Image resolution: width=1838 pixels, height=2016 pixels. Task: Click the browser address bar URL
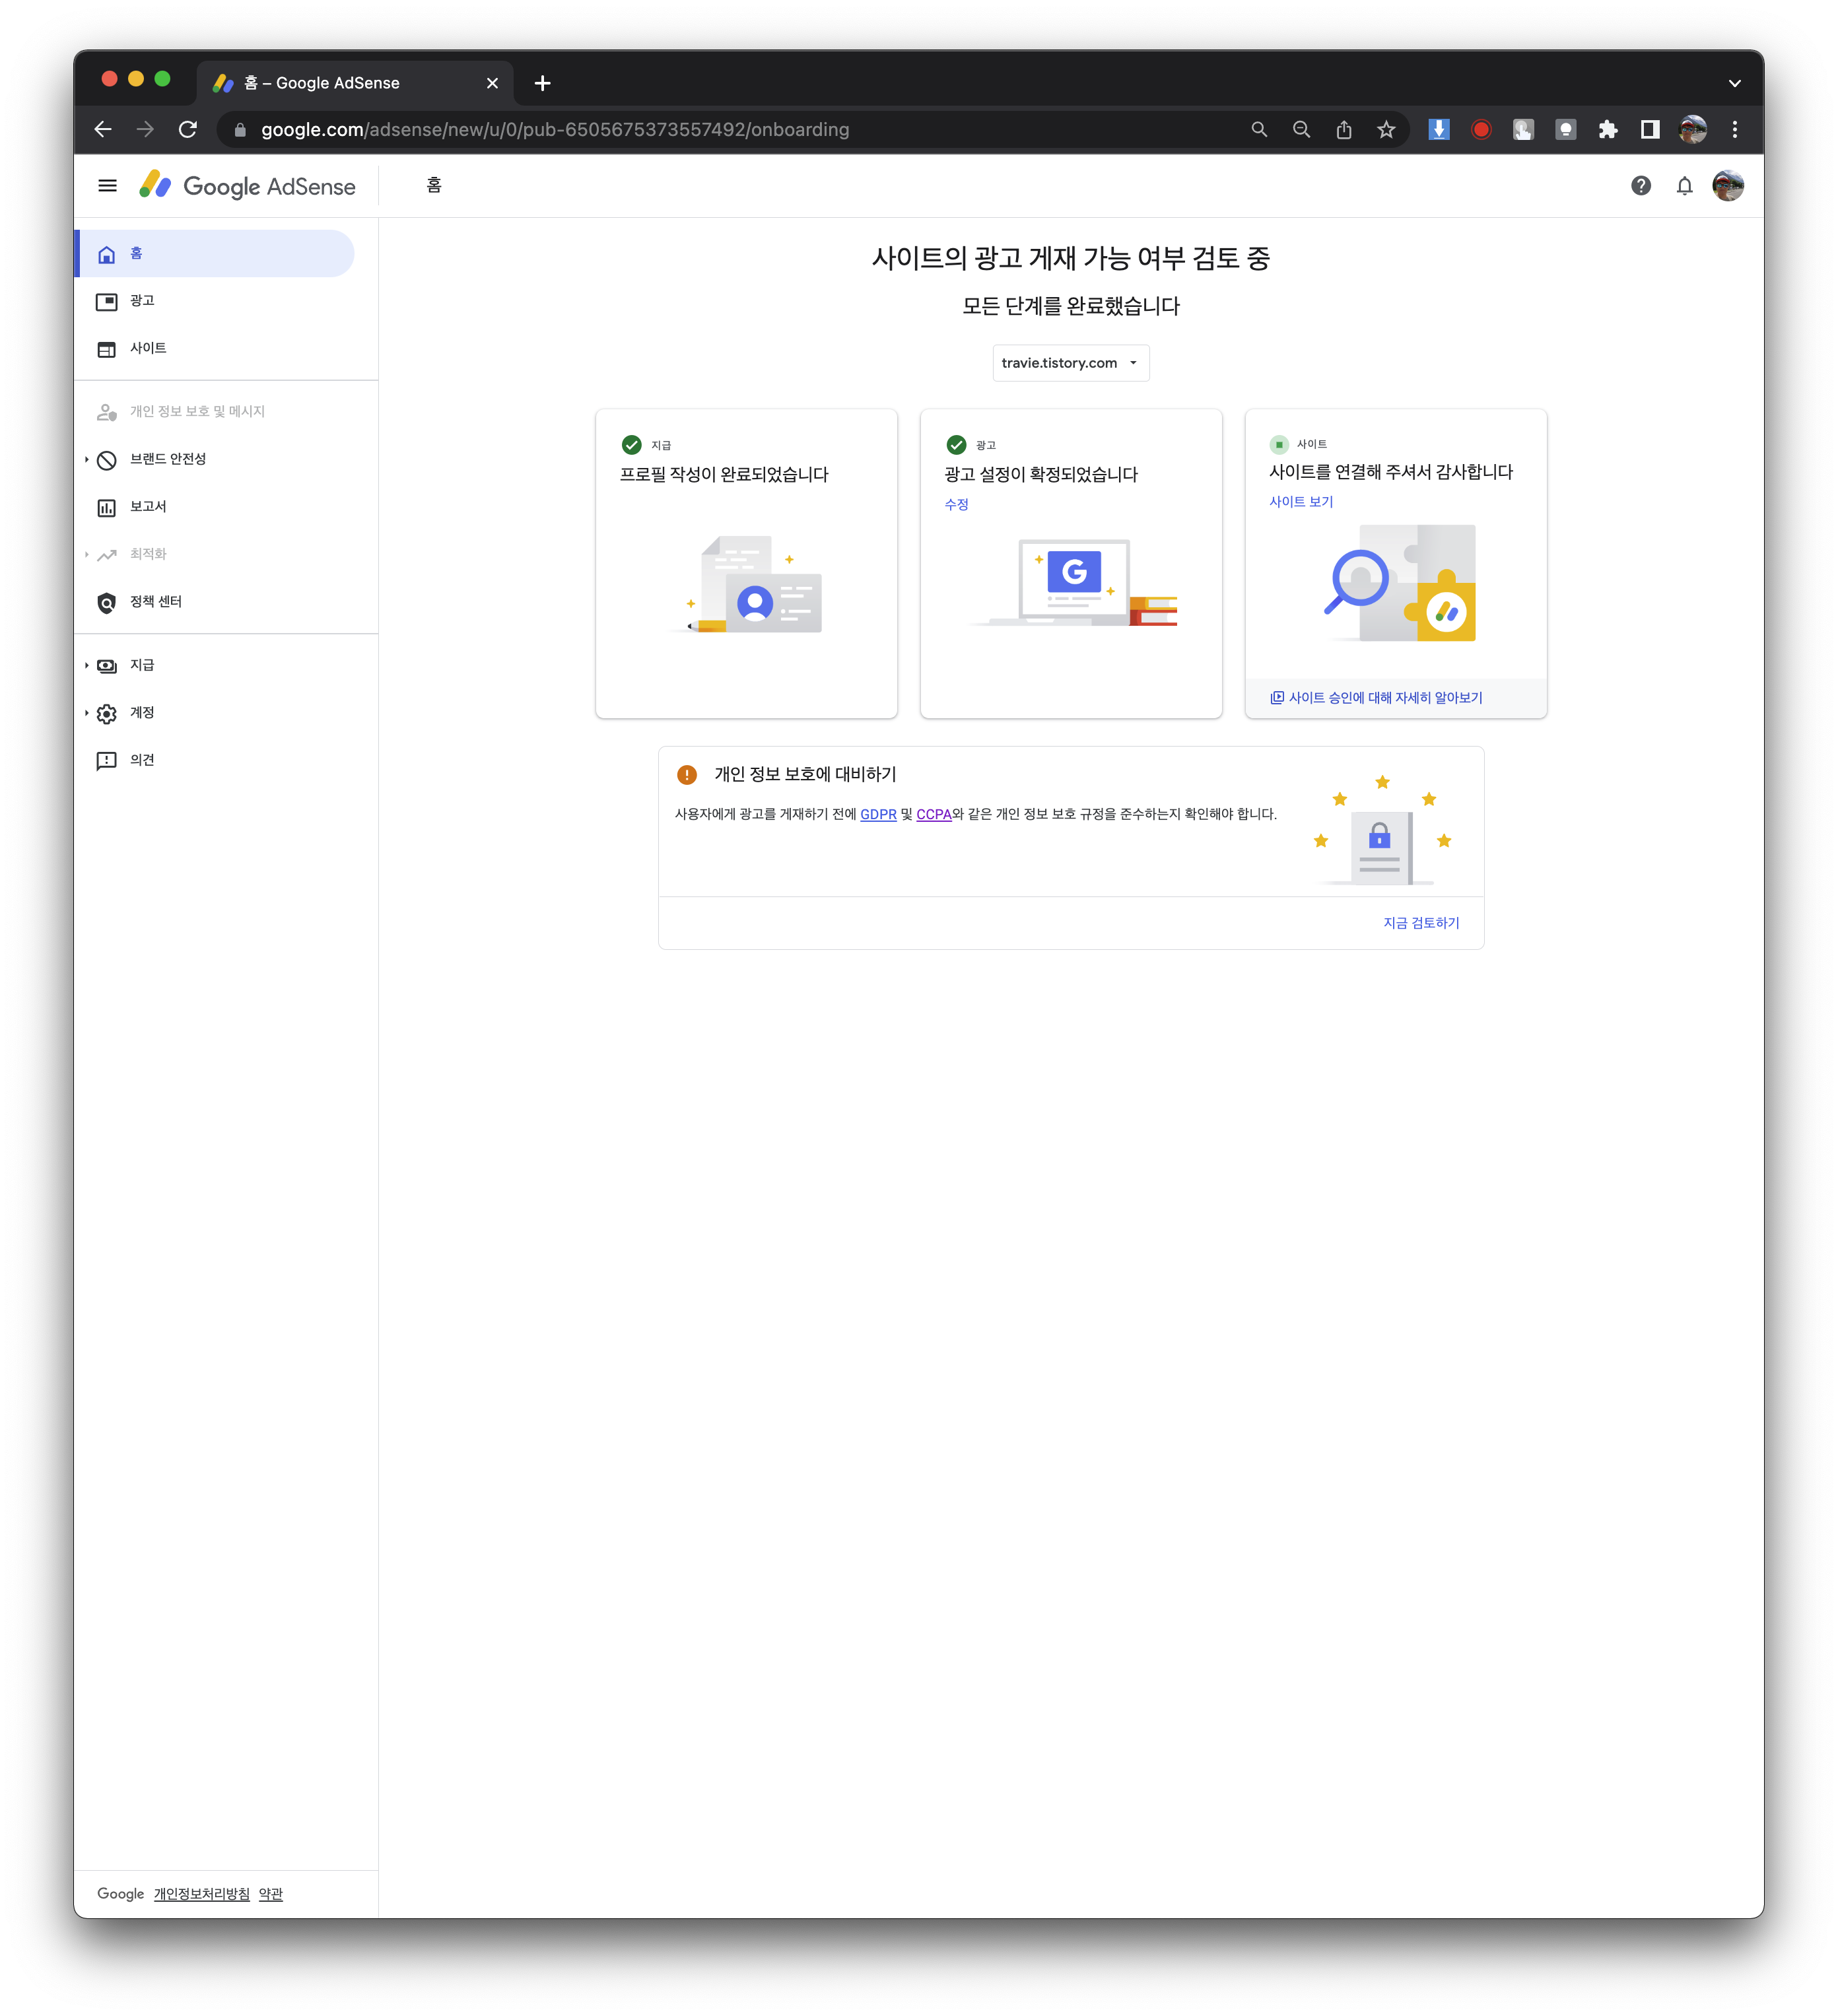pyautogui.click(x=555, y=130)
